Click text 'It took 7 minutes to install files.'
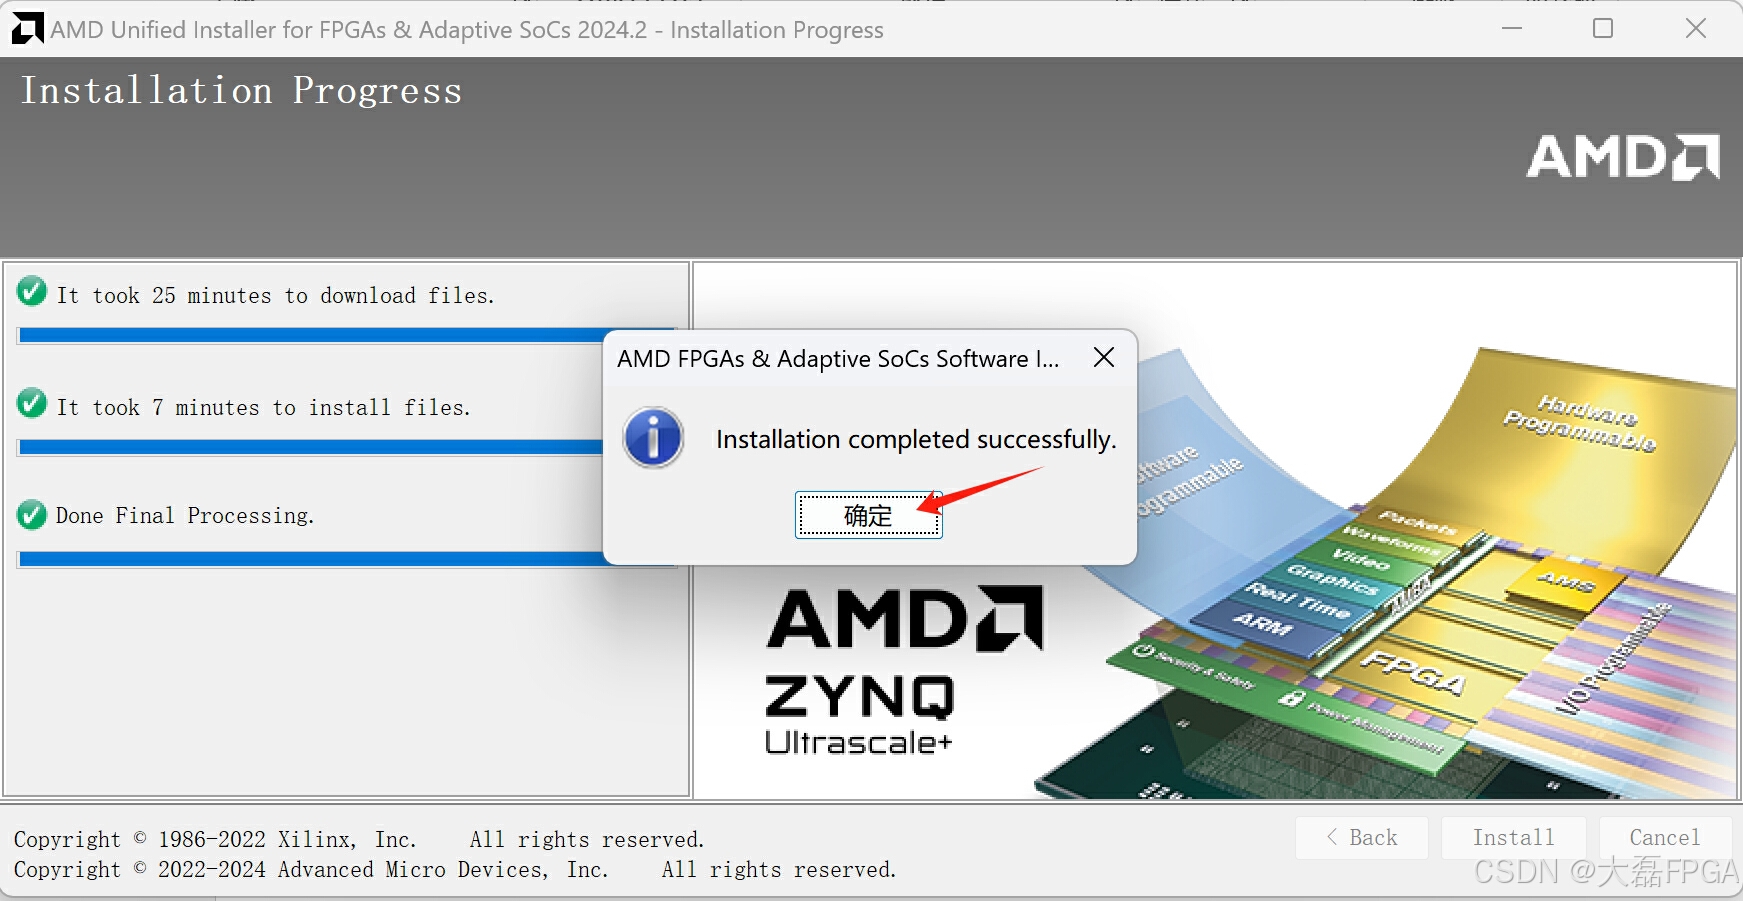The height and width of the screenshot is (901, 1743). tap(264, 408)
